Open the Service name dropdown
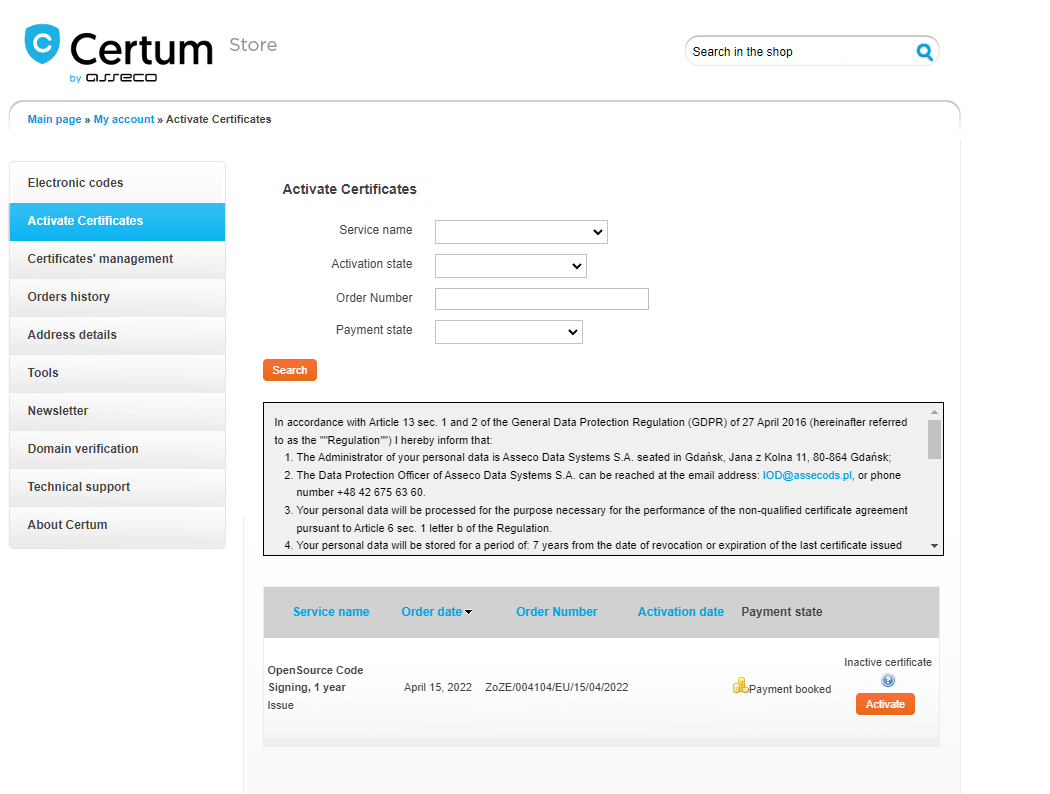This screenshot has width=1050, height=794. point(521,232)
